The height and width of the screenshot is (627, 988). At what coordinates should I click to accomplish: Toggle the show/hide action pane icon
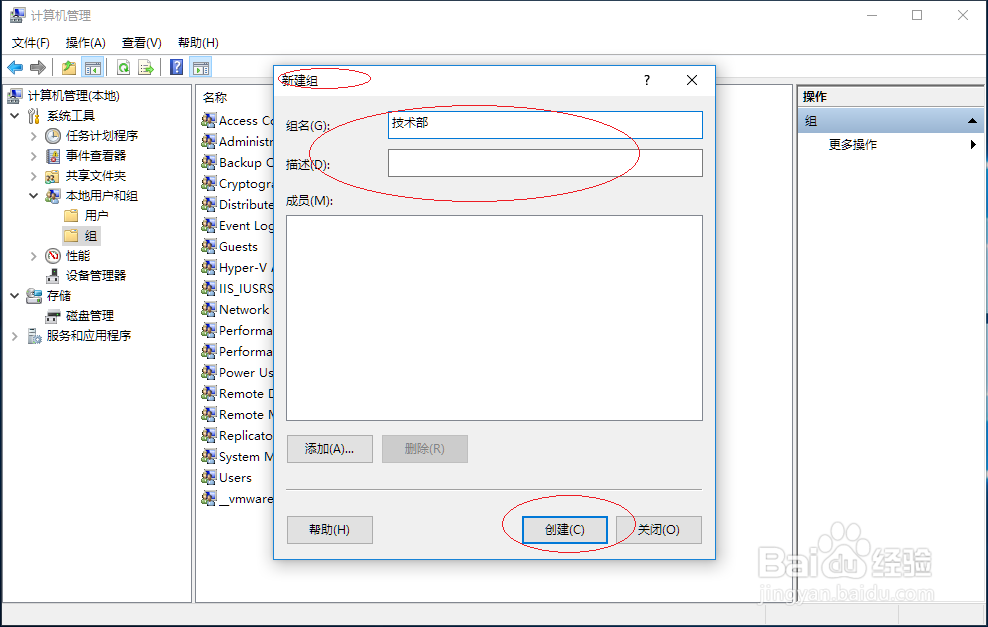tap(200, 67)
